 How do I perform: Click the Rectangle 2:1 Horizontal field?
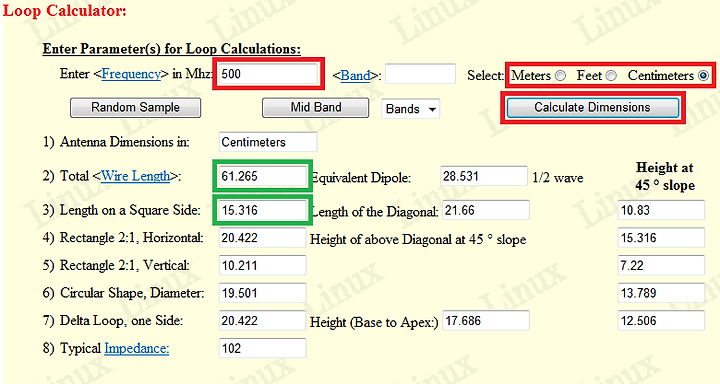(263, 238)
